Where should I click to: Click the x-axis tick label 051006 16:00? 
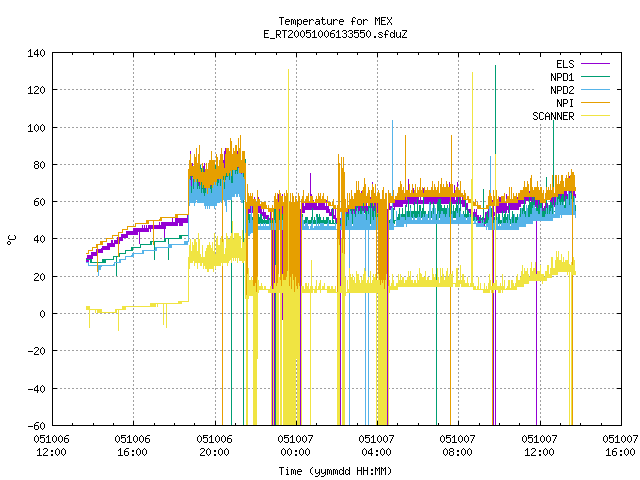tap(133, 446)
